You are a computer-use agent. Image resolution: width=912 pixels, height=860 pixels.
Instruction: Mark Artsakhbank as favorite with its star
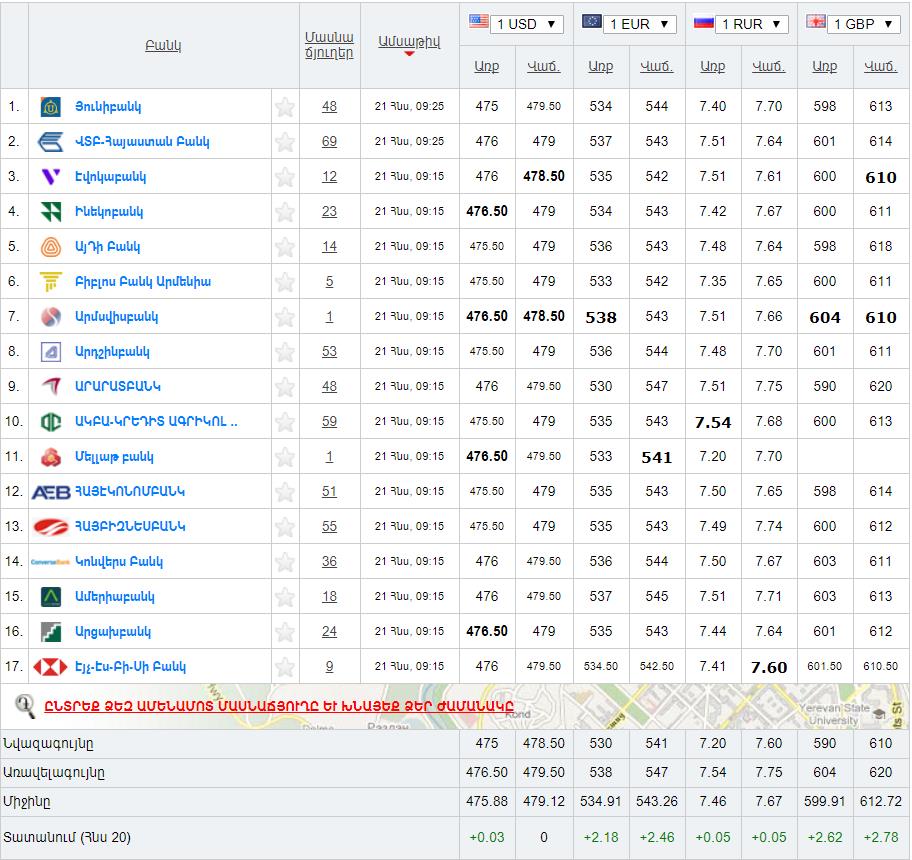coord(285,632)
